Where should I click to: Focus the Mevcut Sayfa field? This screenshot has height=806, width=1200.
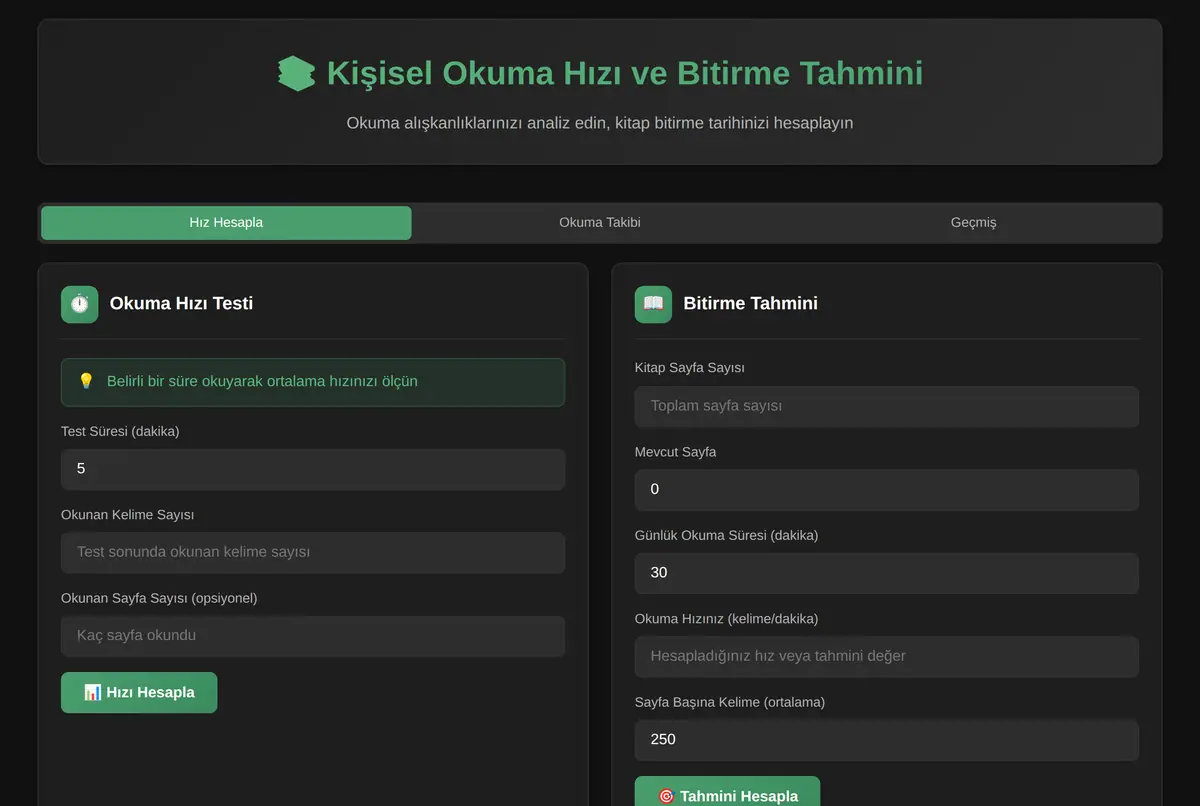click(x=887, y=489)
